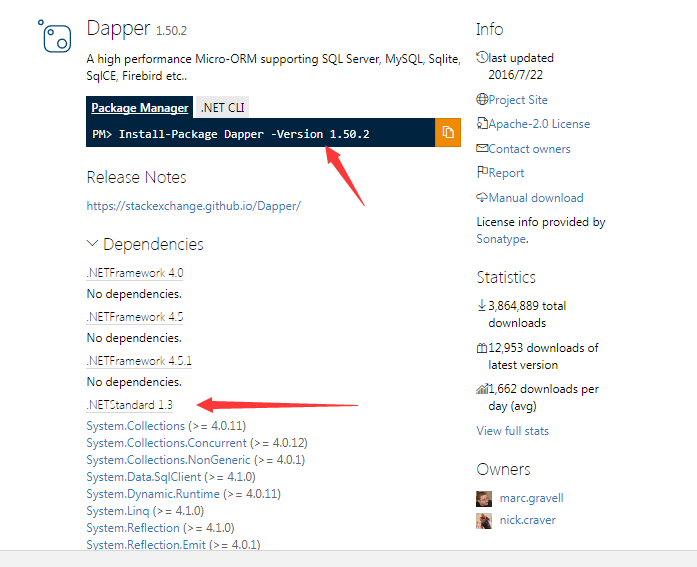Image resolution: width=697 pixels, height=567 pixels.
Task: Click the License info provided by text
Action: [541, 222]
